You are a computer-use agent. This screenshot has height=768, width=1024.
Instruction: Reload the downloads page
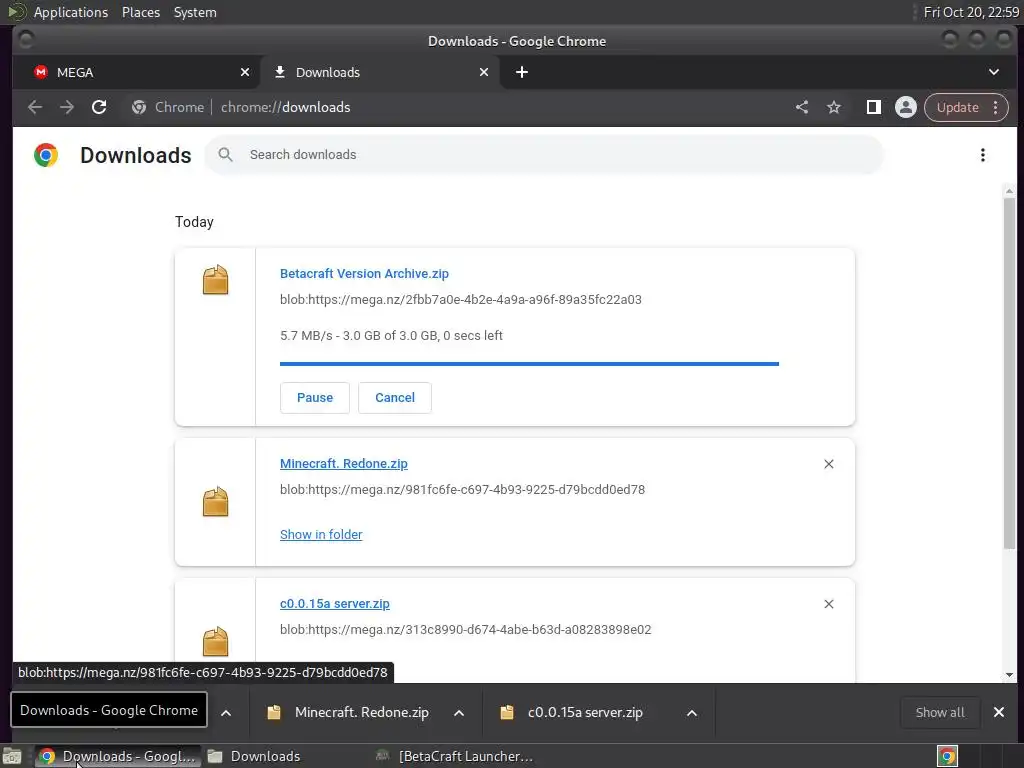(x=99, y=107)
